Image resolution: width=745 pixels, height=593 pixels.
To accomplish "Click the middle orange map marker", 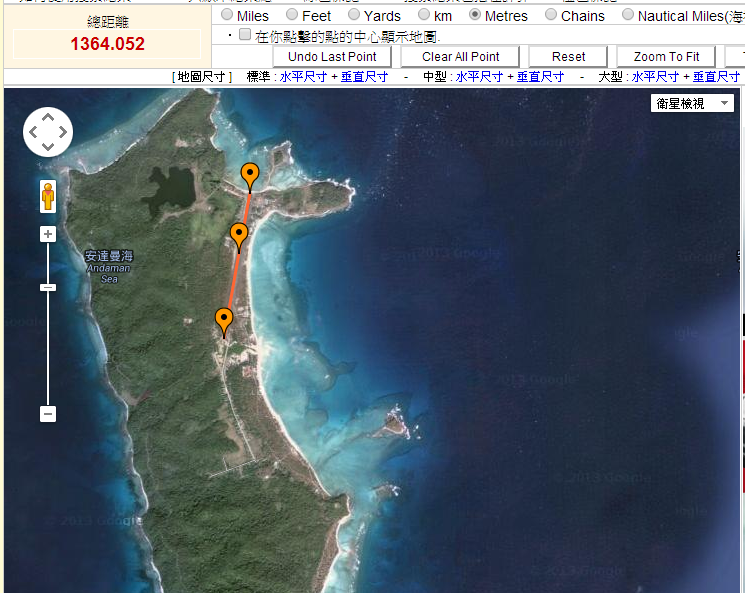I will (x=239, y=235).
